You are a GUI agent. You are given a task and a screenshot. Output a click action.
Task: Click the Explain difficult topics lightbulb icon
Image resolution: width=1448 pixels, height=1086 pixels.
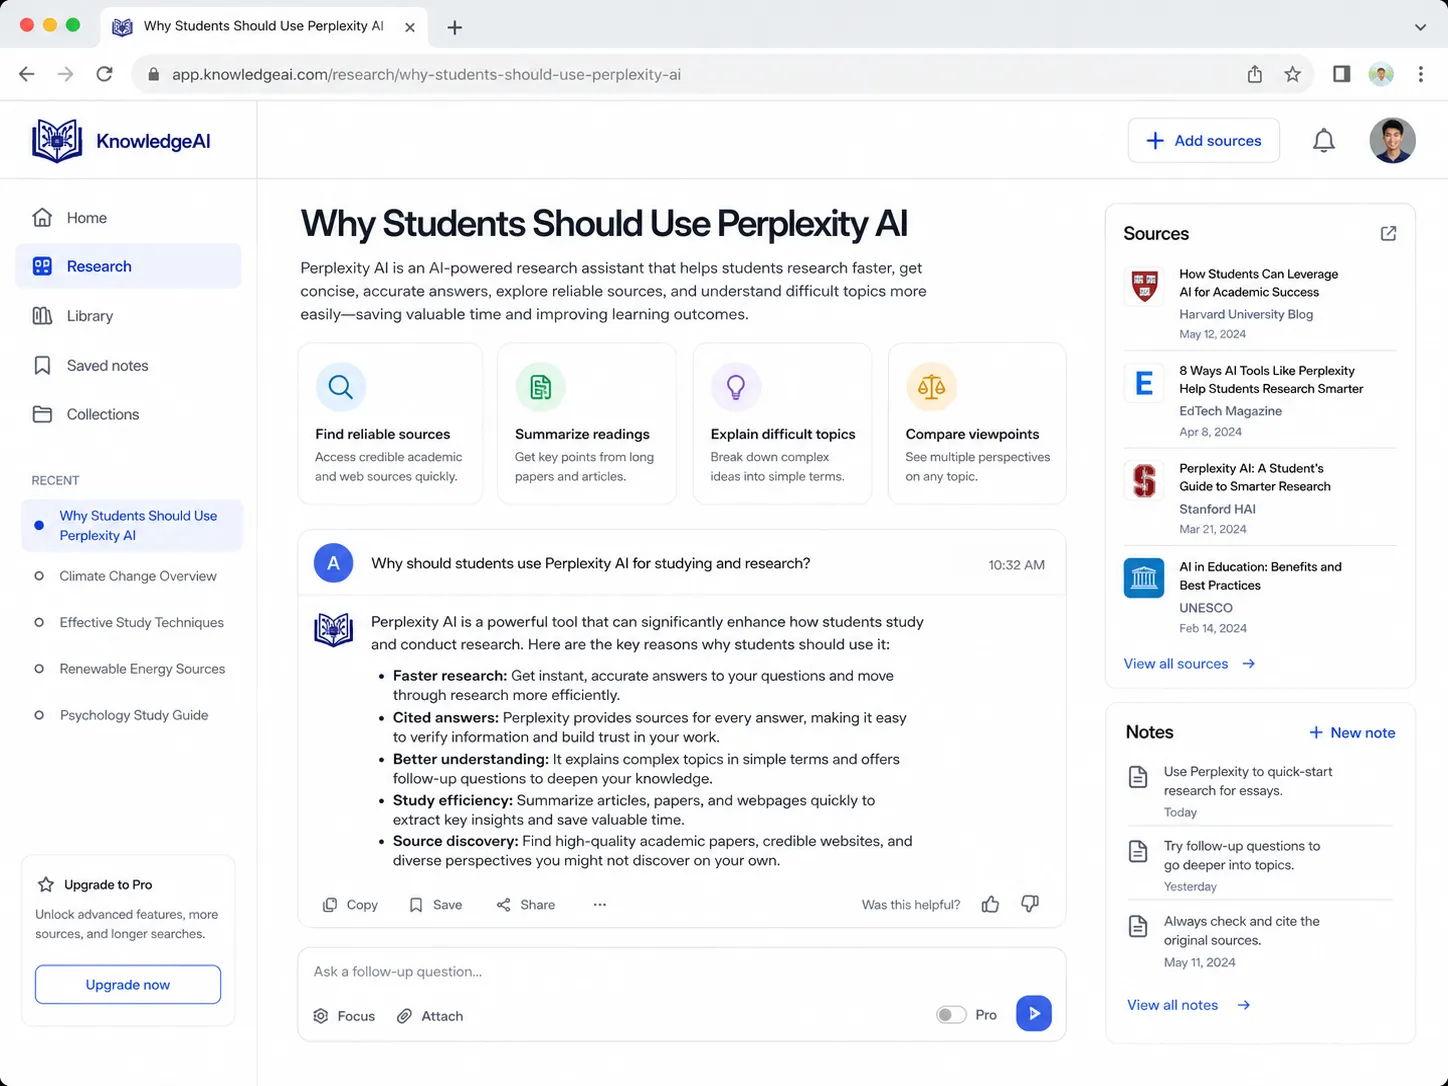coord(736,387)
